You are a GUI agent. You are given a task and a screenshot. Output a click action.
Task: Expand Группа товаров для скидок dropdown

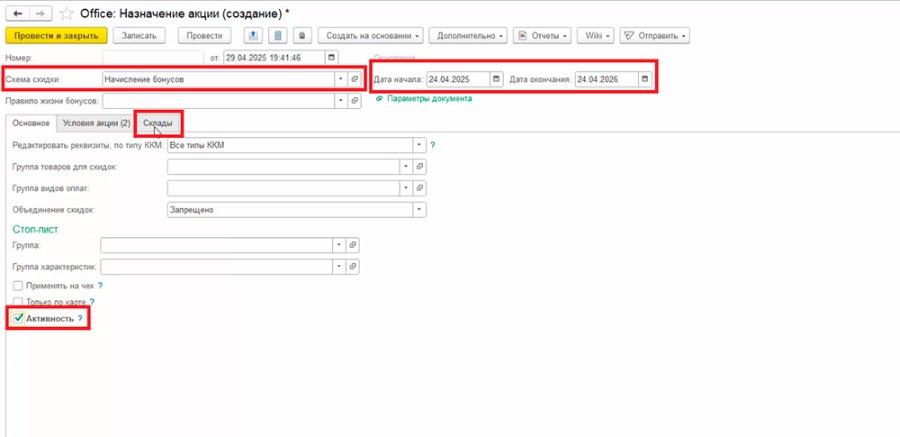pos(406,167)
